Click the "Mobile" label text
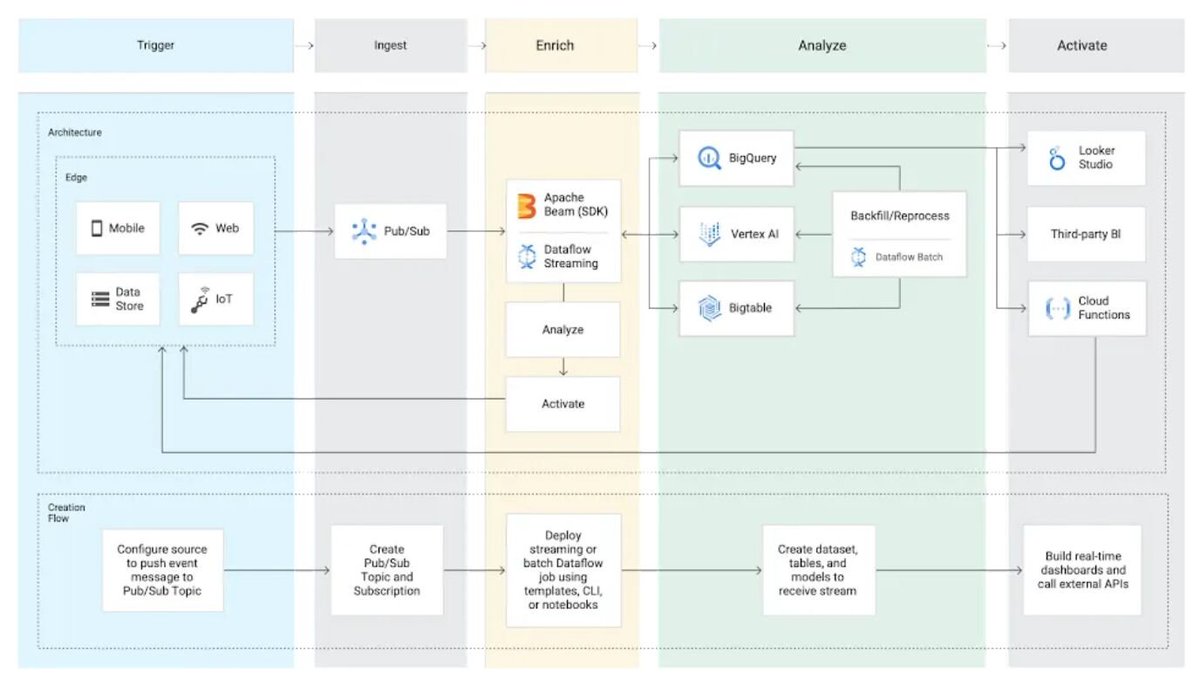 127,228
